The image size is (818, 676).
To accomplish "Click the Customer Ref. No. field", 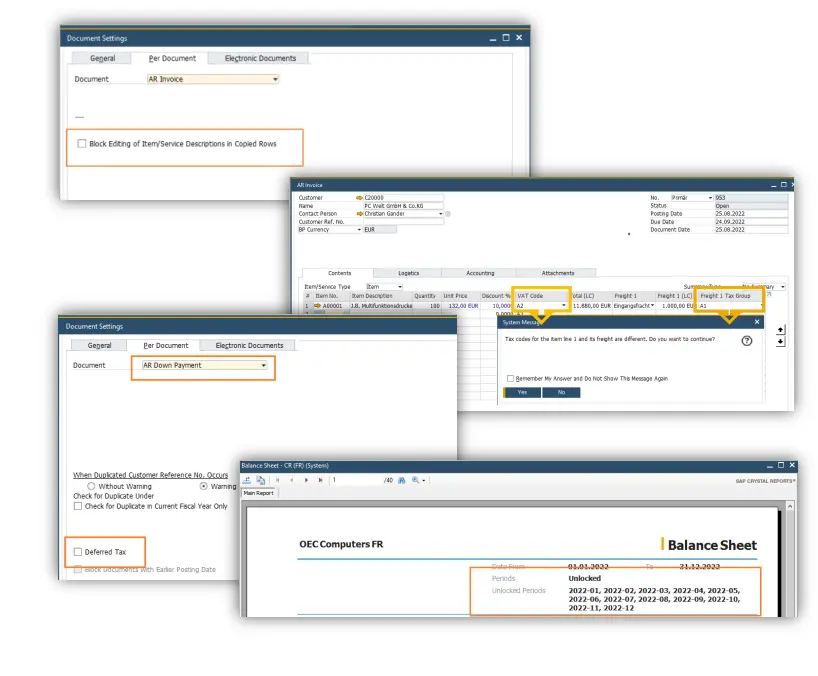I will (x=403, y=222).
